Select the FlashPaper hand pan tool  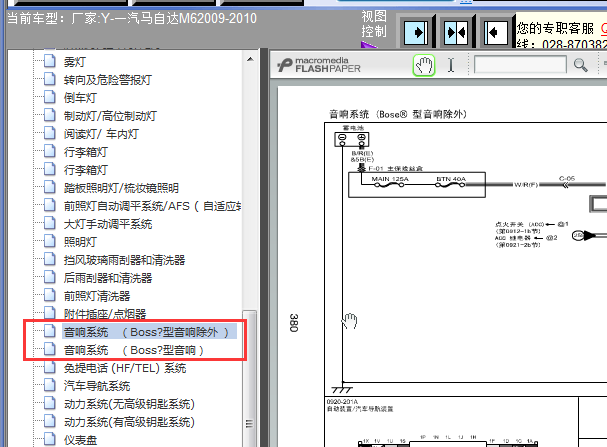click(x=424, y=65)
